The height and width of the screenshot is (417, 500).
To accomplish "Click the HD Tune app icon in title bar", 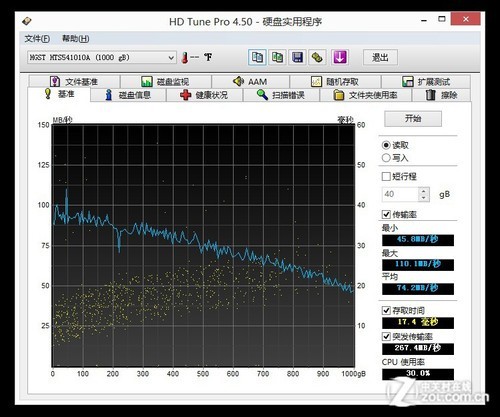I will pyautogui.click(x=27, y=21).
